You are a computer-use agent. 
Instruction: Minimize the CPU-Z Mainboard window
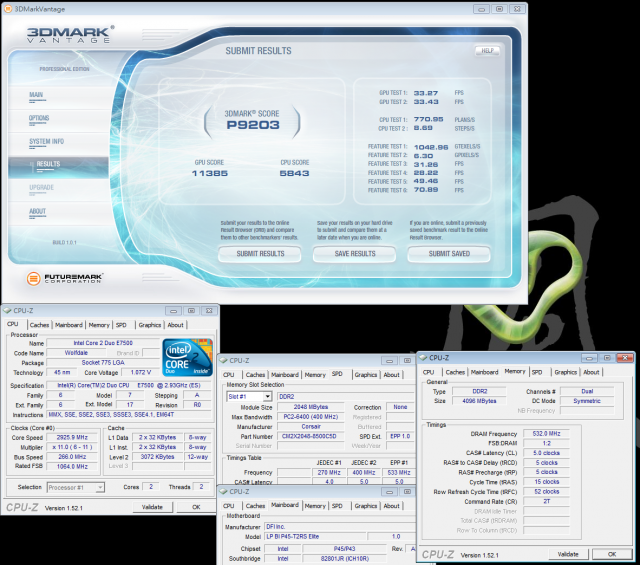click(x=389, y=492)
